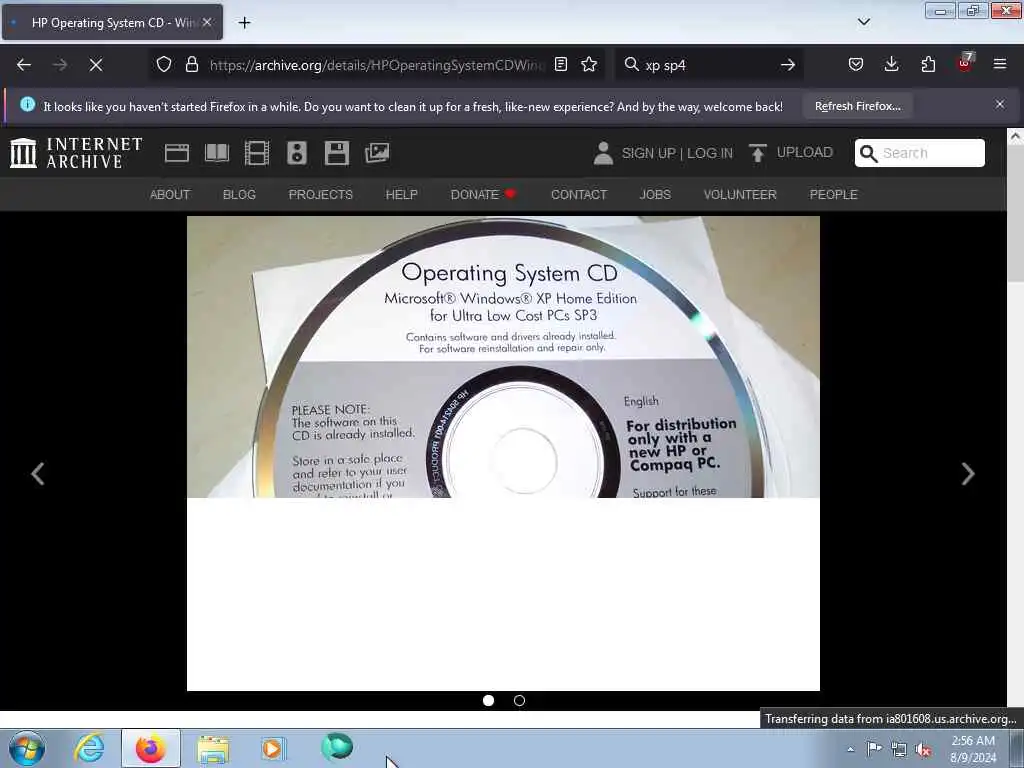Click Refresh Firefox button
The width and height of the screenshot is (1024, 768).
tap(857, 106)
